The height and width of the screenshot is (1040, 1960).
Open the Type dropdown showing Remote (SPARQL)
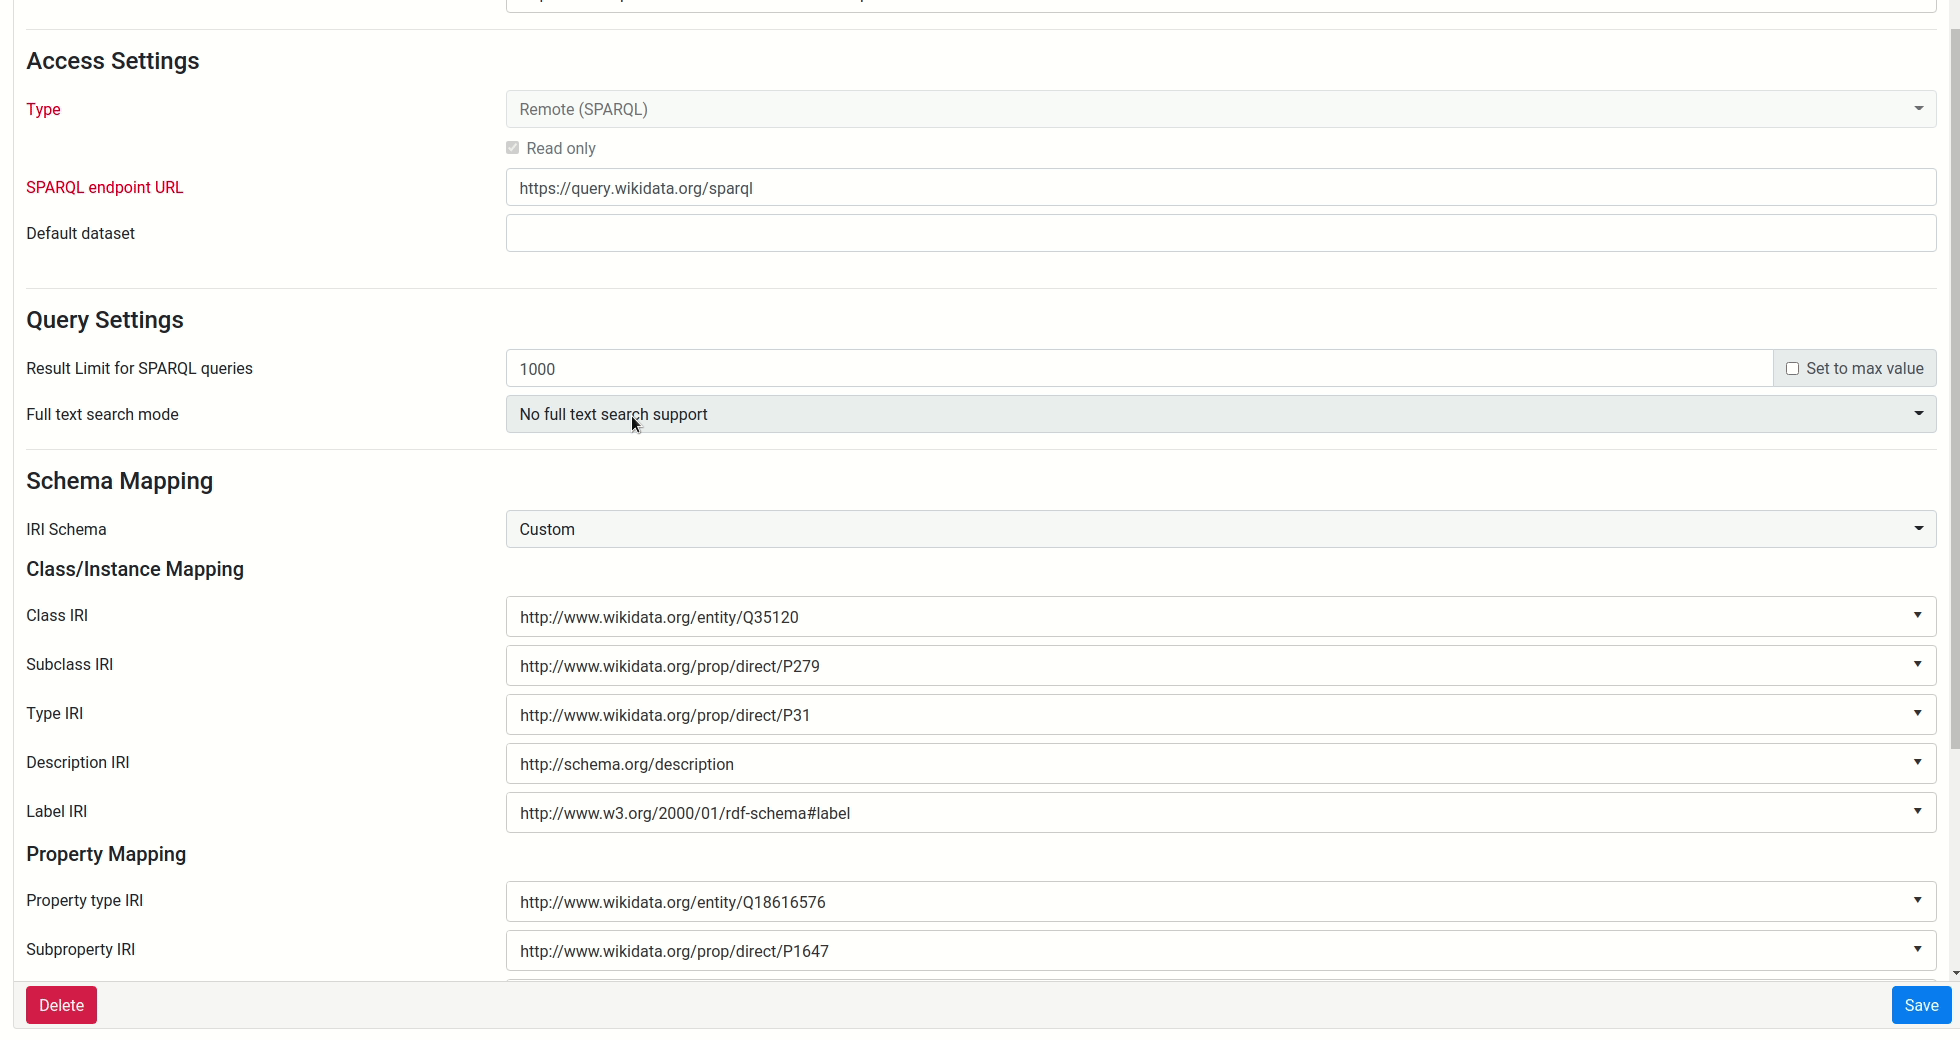coord(1917,108)
